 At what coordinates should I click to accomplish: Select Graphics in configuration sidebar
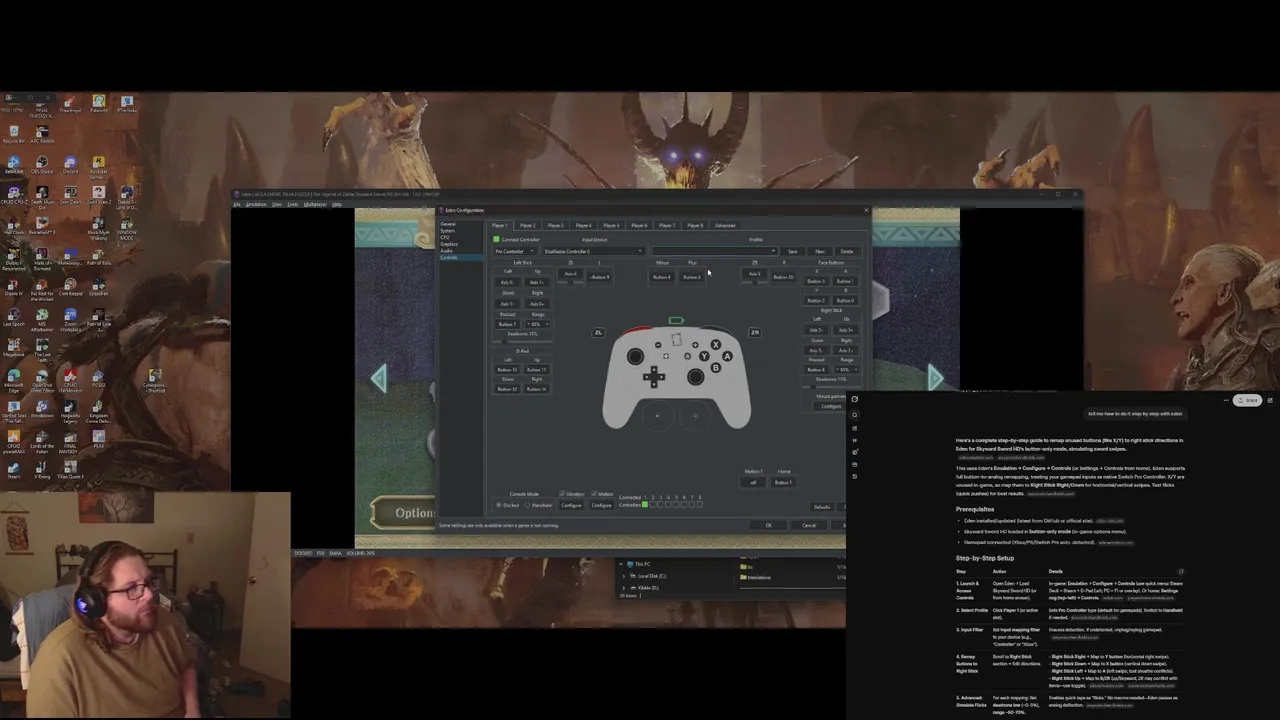449,244
